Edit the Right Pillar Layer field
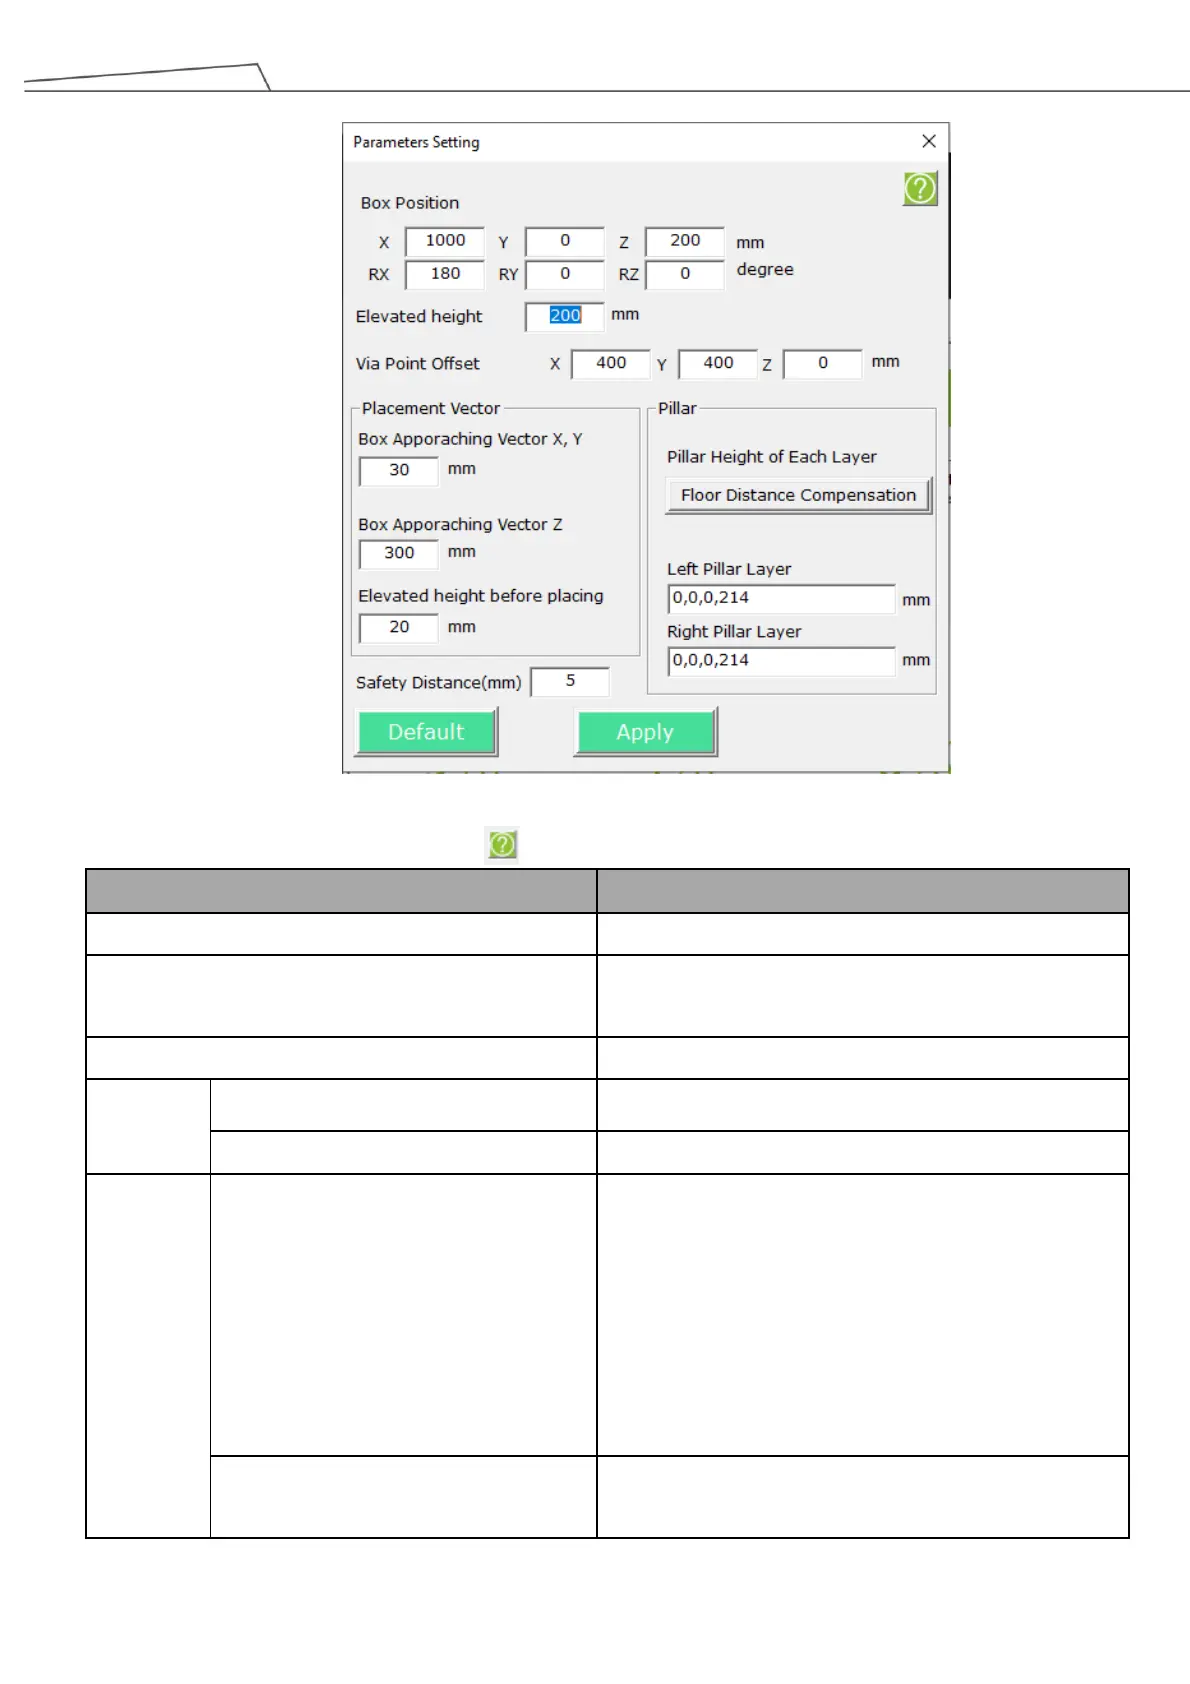The width and height of the screenshot is (1190, 1684). pyautogui.click(x=782, y=661)
